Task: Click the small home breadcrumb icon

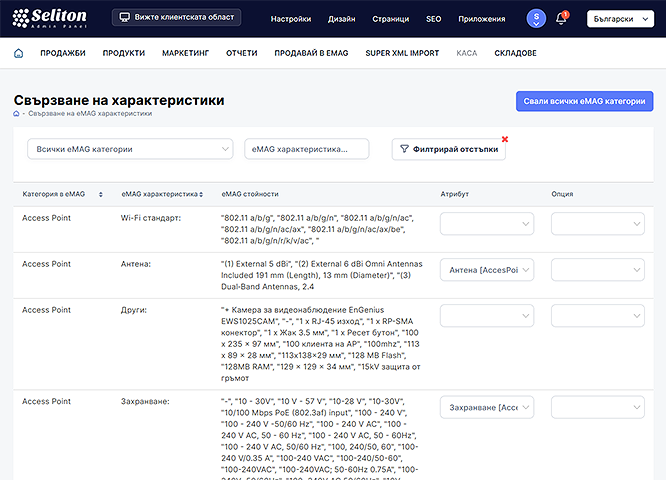Action: click(x=17, y=114)
